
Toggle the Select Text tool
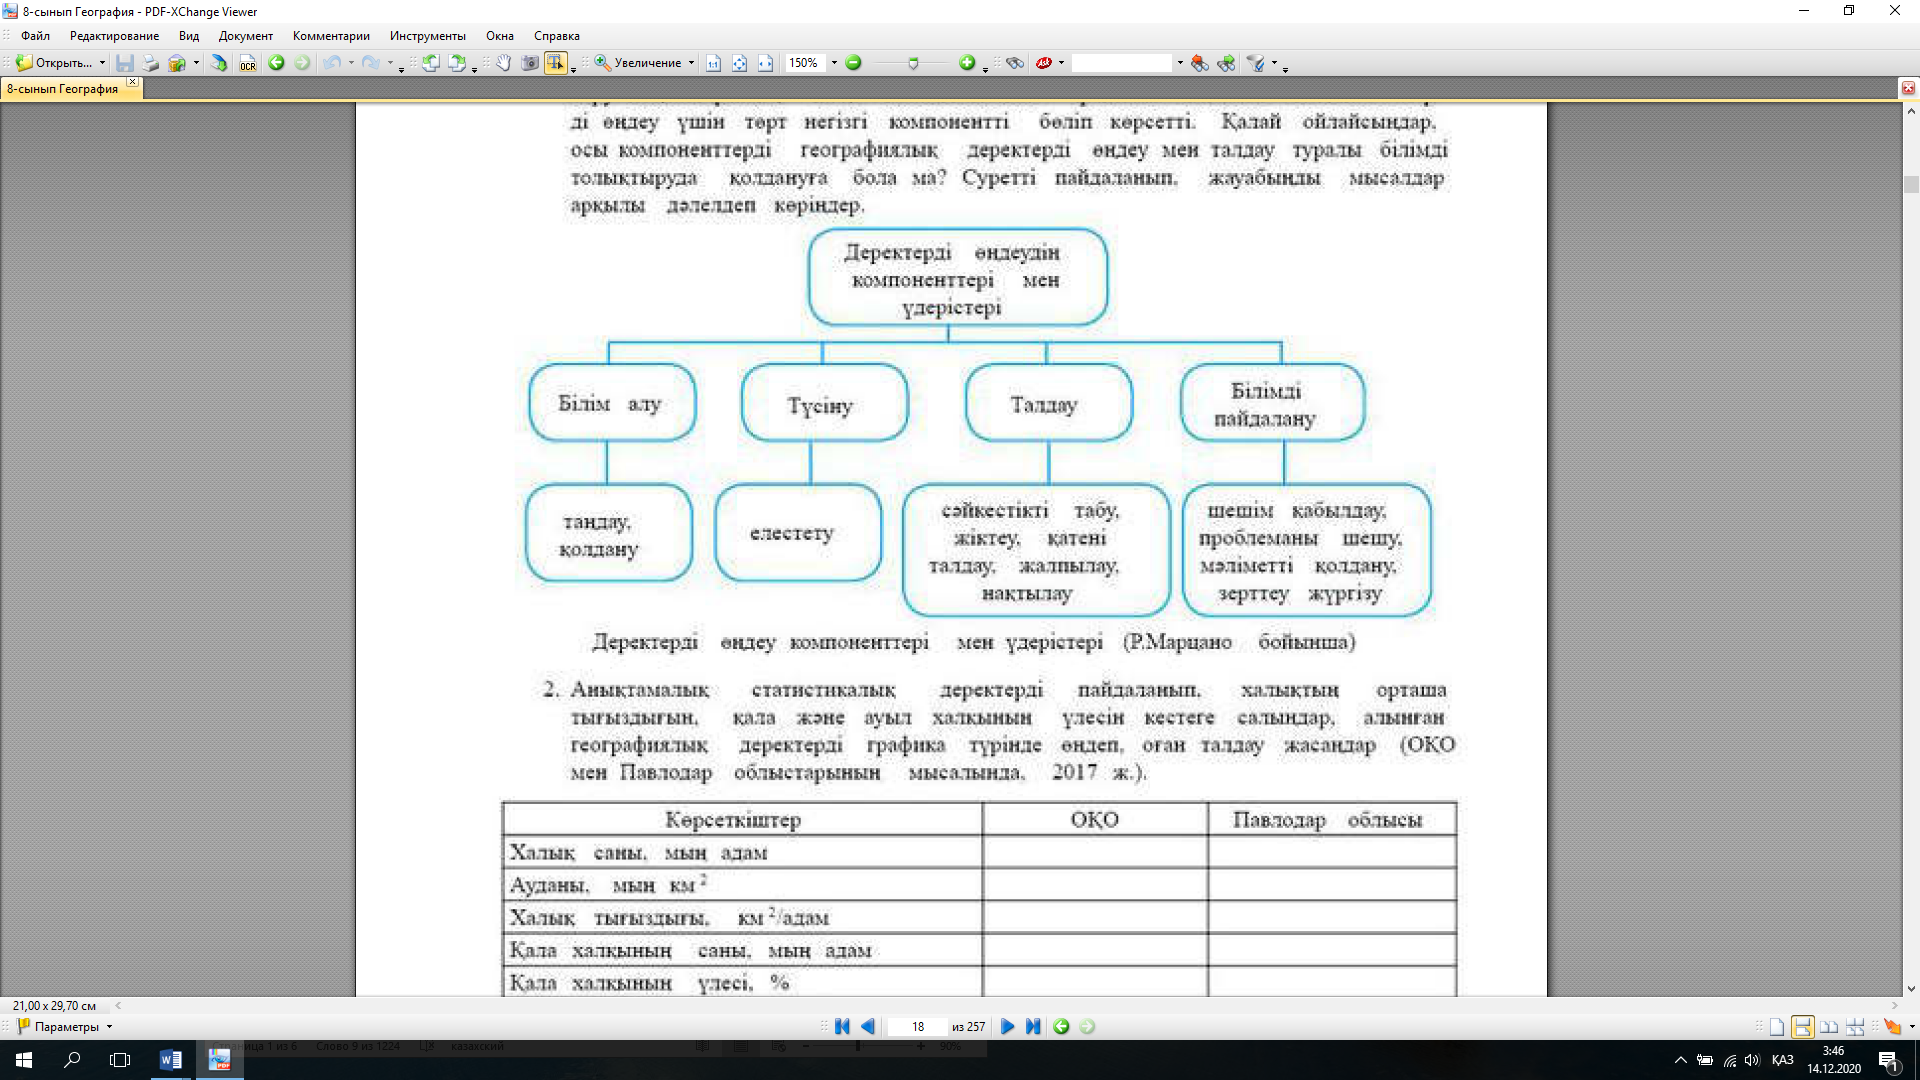pos(555,63)
